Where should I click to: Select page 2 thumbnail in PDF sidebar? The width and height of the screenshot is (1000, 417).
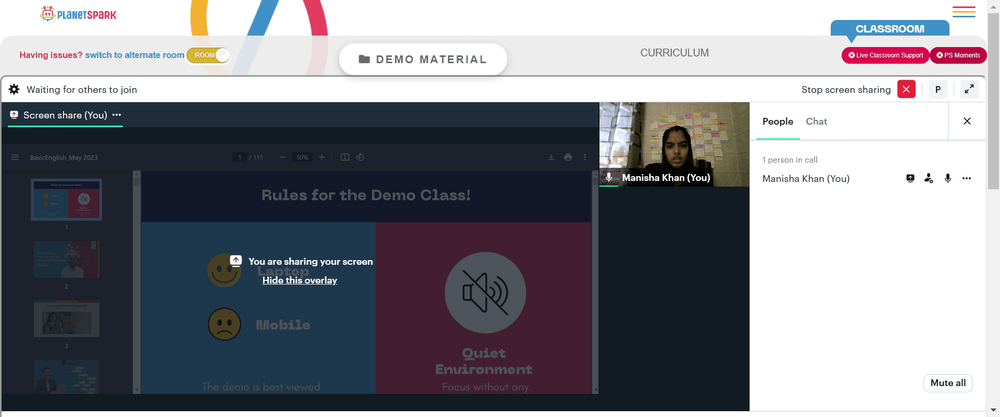(x=66, y=260)
